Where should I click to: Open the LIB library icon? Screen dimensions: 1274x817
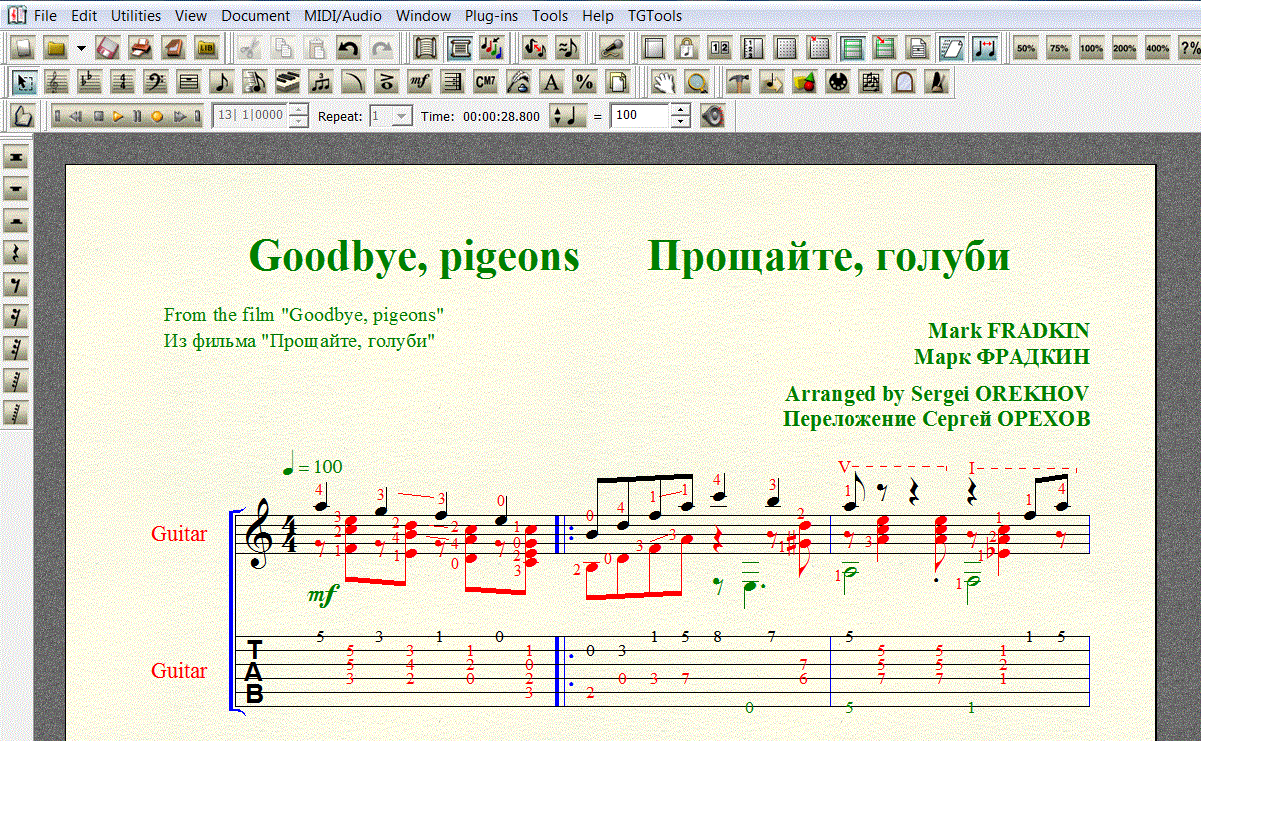(207, 48)
